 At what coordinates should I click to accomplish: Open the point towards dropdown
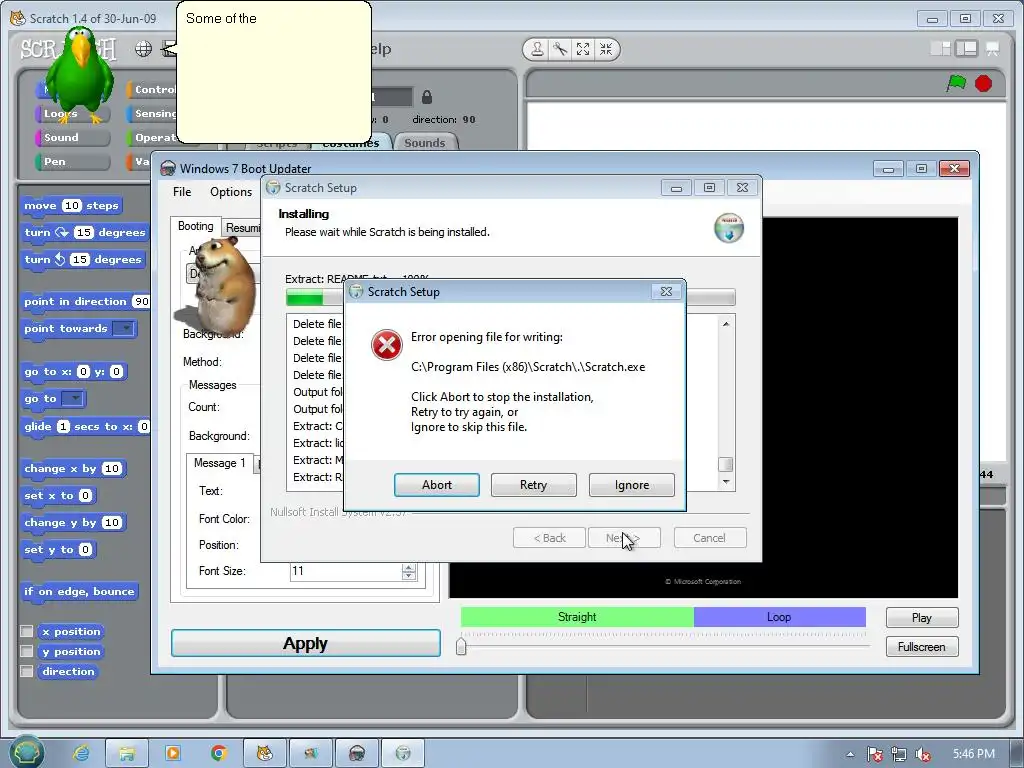(123, 328)
